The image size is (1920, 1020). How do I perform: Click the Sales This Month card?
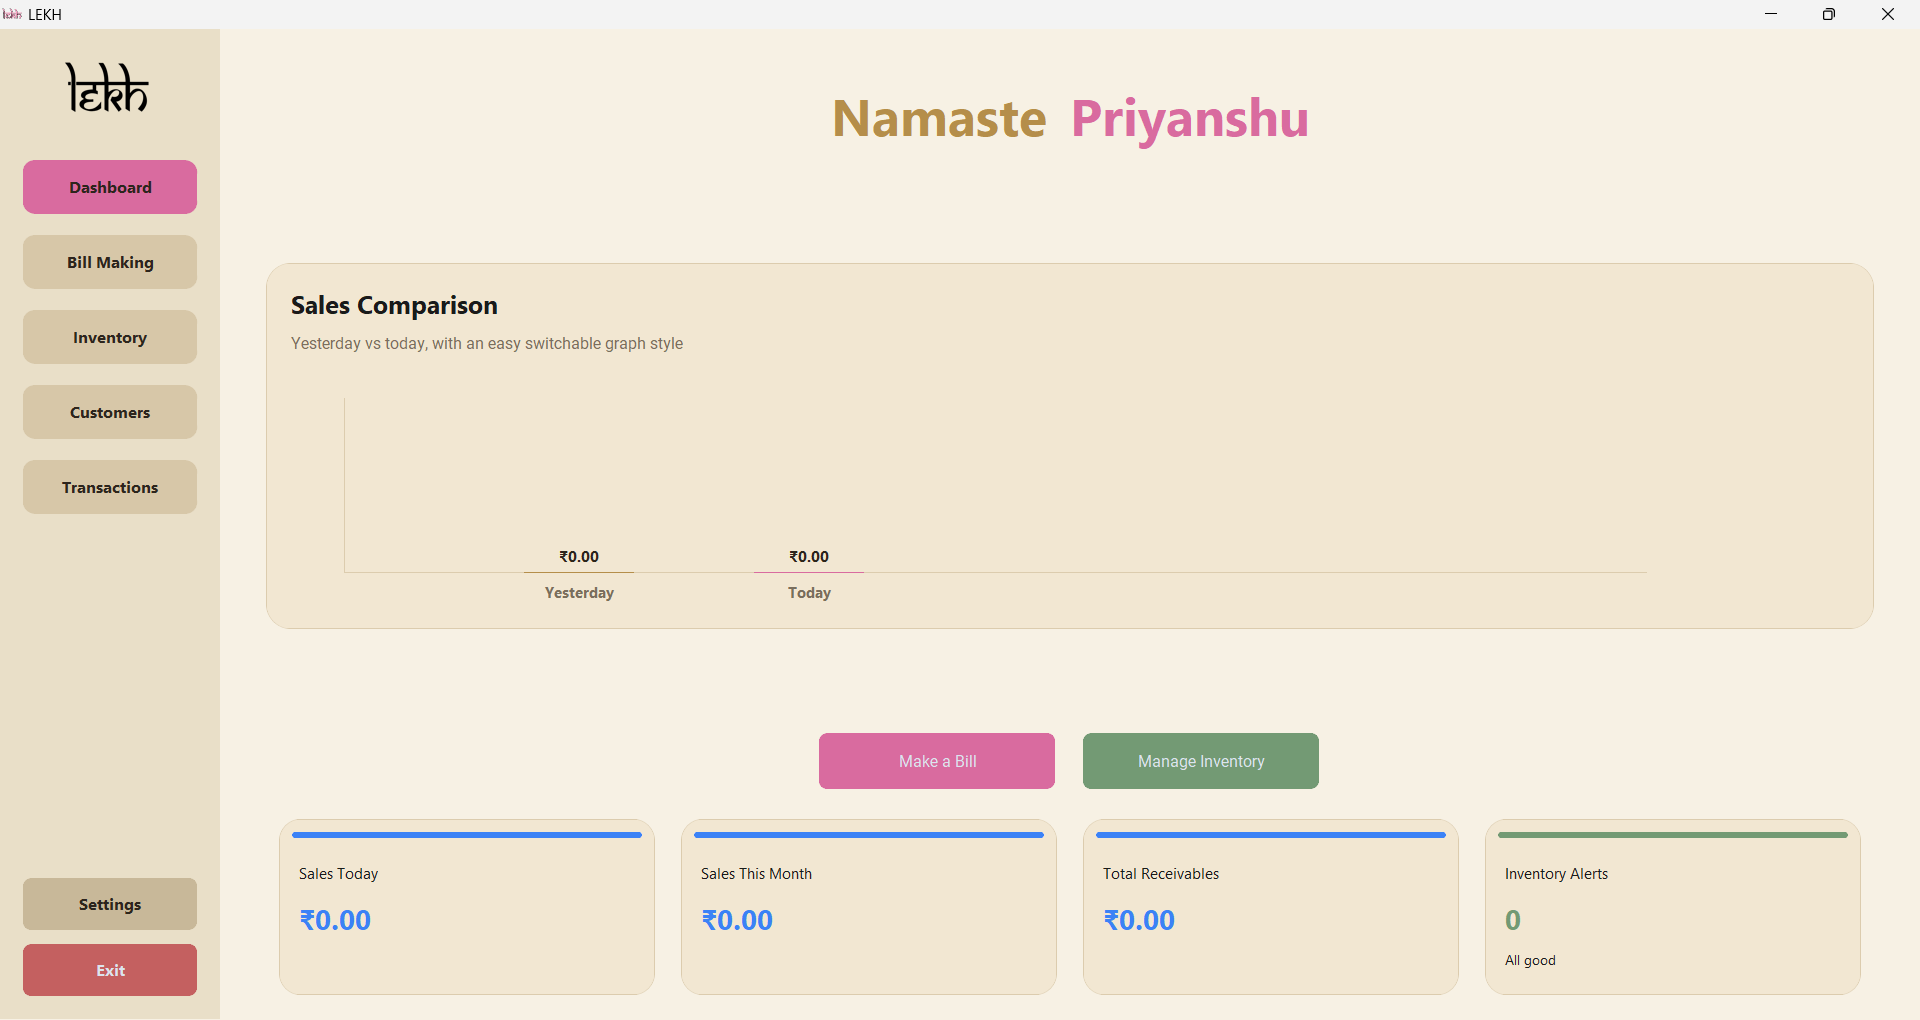(868, 906)
